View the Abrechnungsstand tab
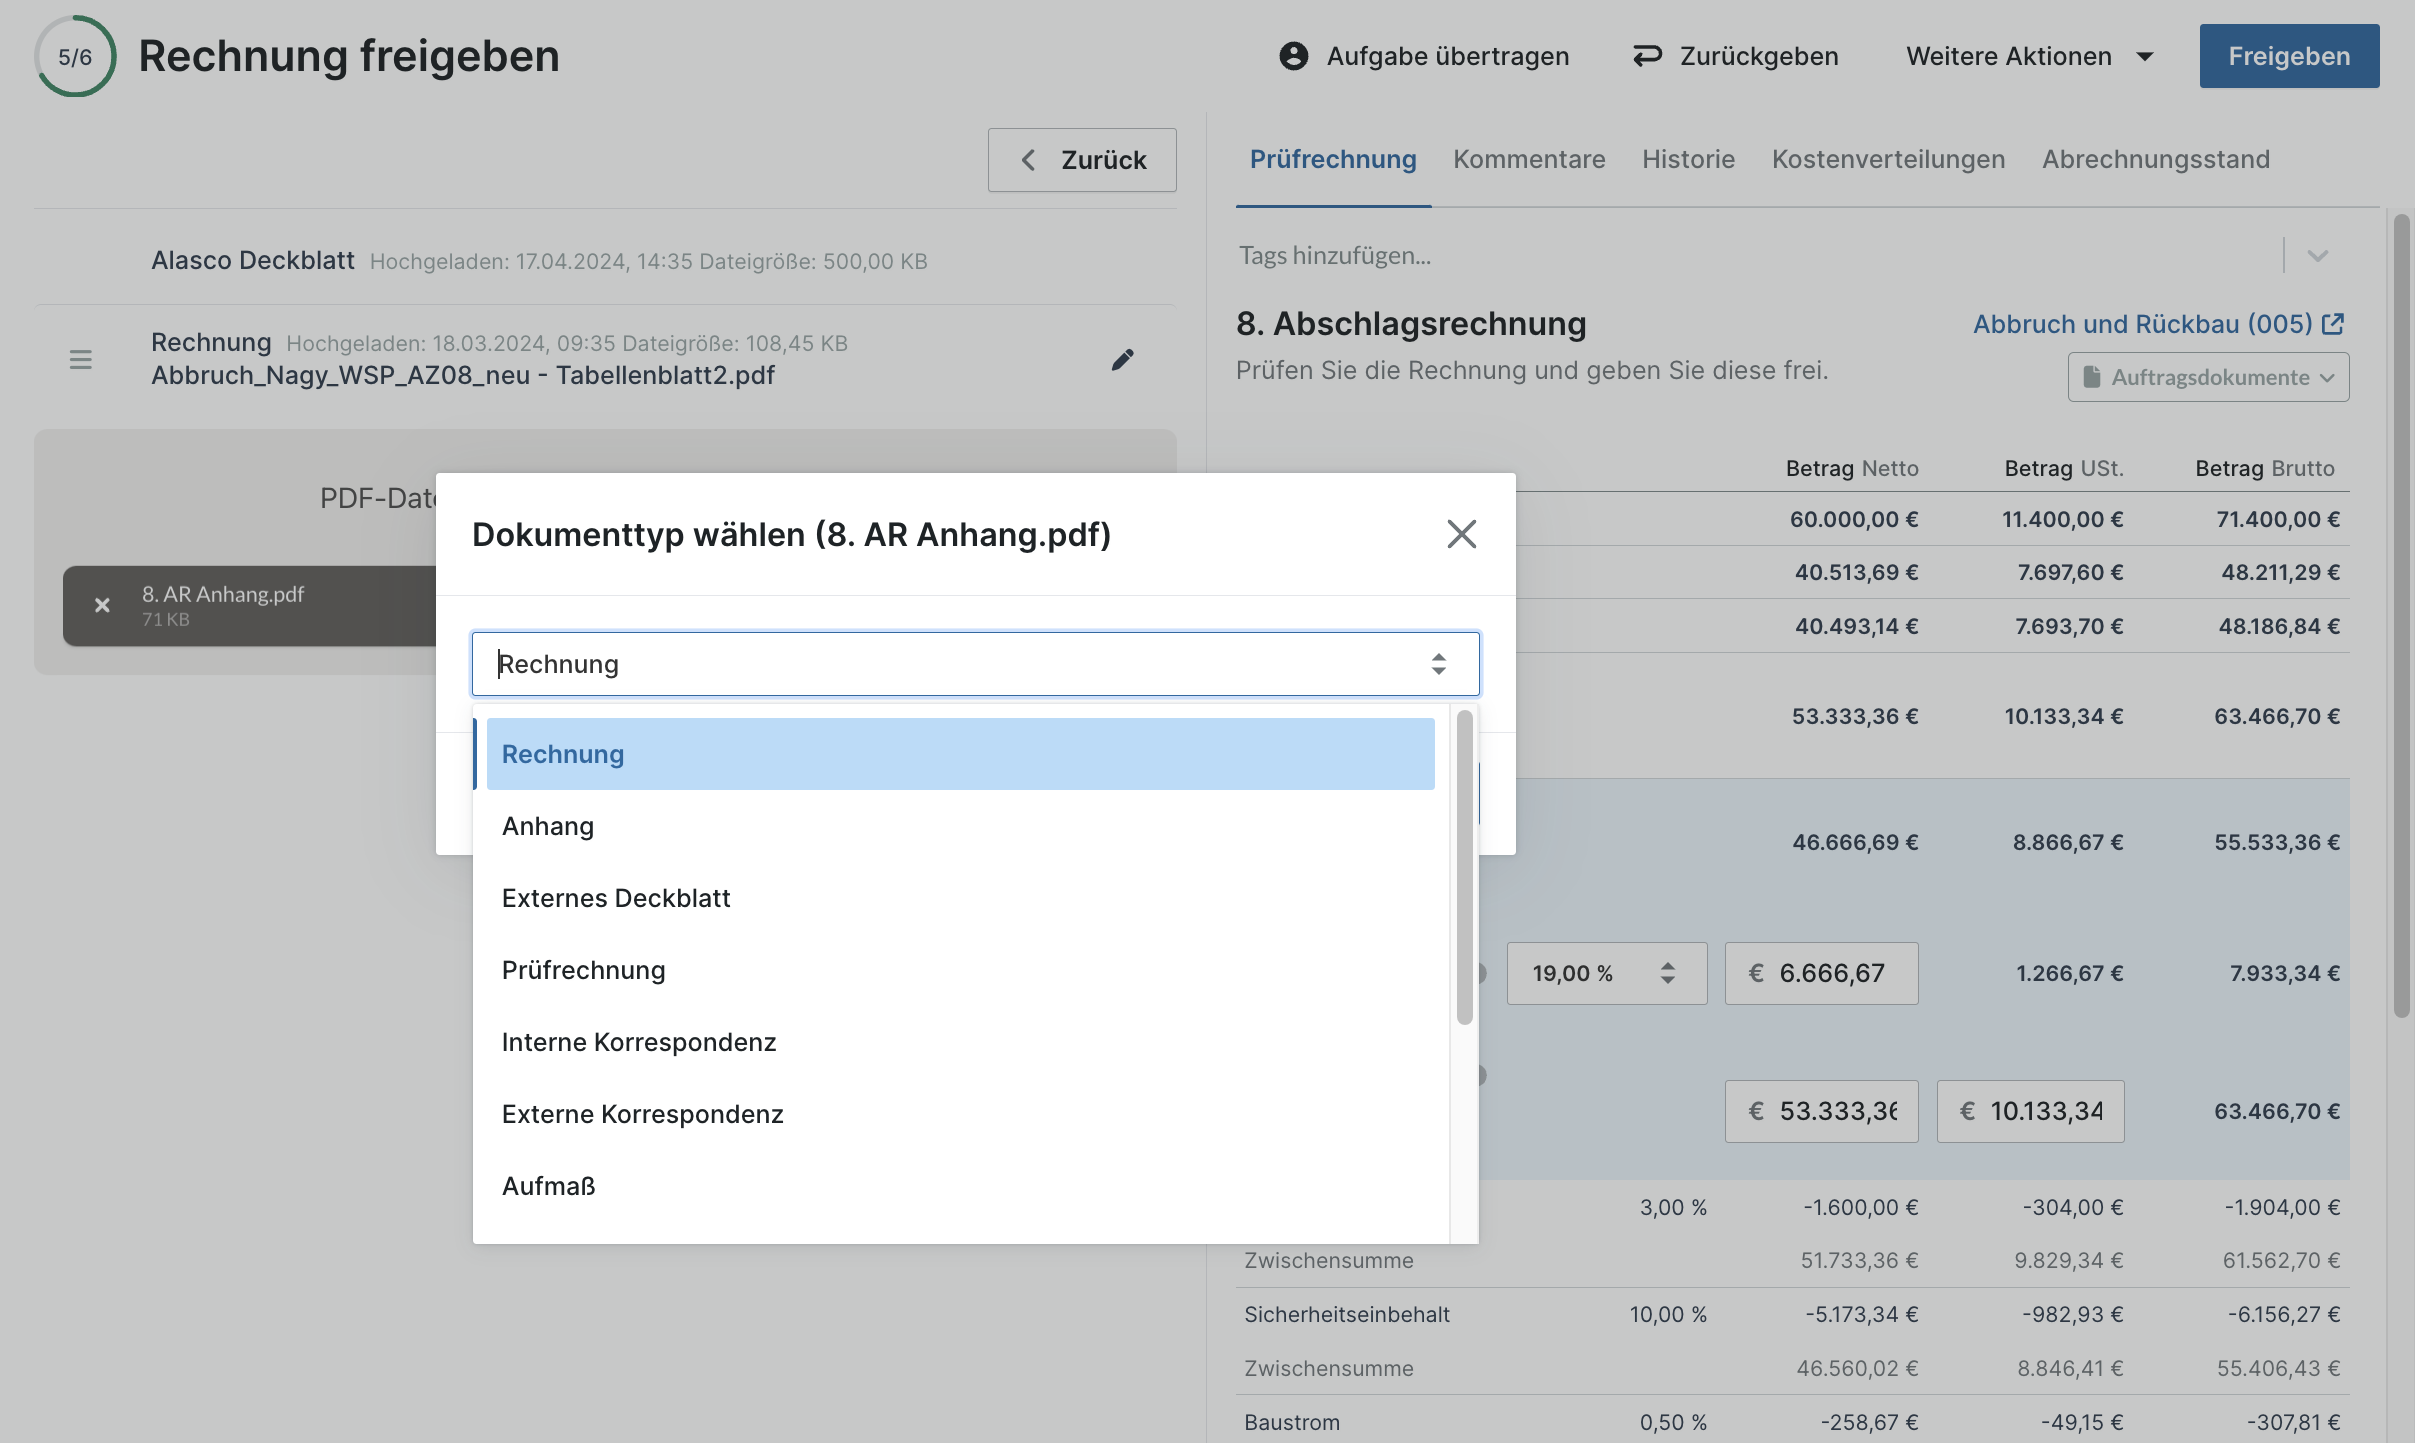The image size is (2415, 1443). [2156, 159]
